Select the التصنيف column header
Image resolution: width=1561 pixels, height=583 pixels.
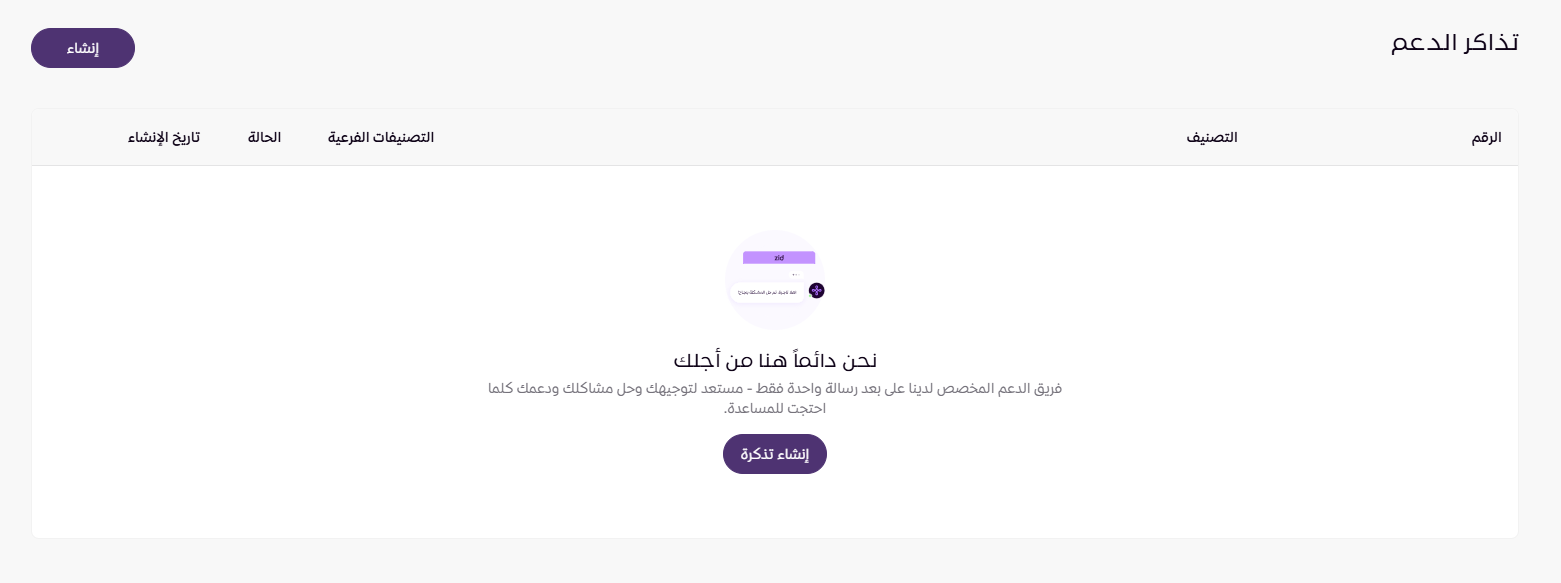(x=1212, y=137)
